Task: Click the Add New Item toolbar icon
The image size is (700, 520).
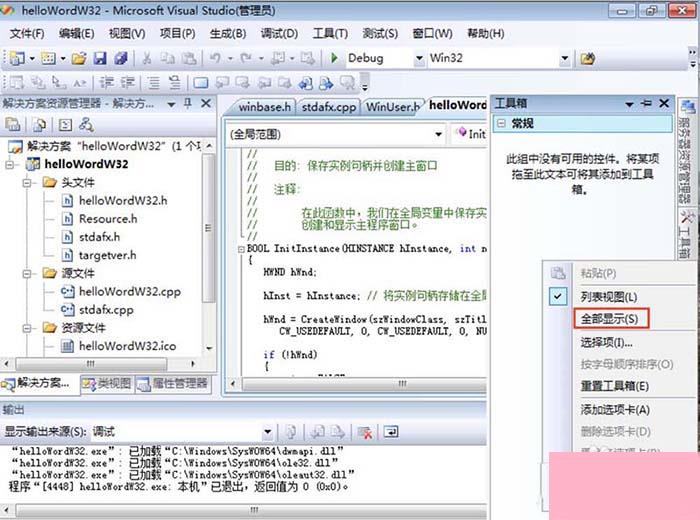Action: [48, 58]
